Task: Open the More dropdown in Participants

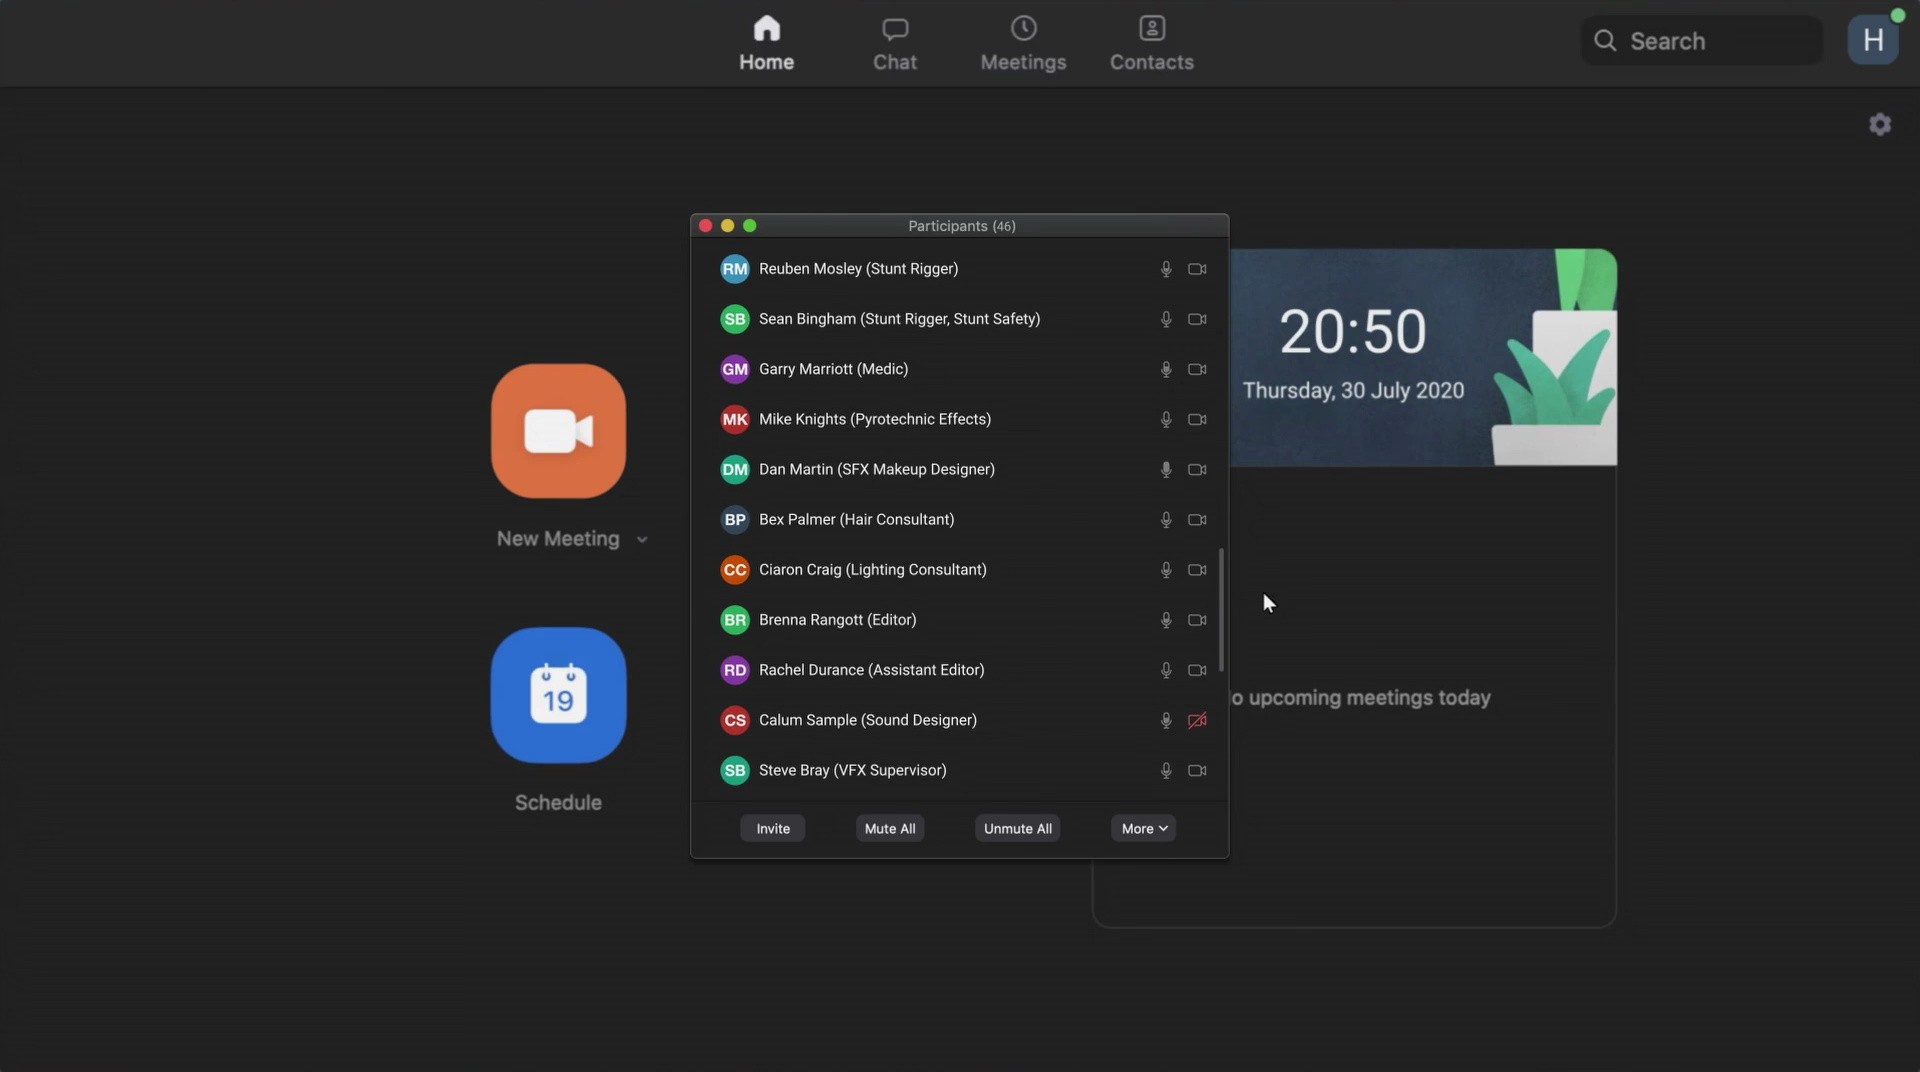Action: pyautogui.click(x=1143, y=828)
